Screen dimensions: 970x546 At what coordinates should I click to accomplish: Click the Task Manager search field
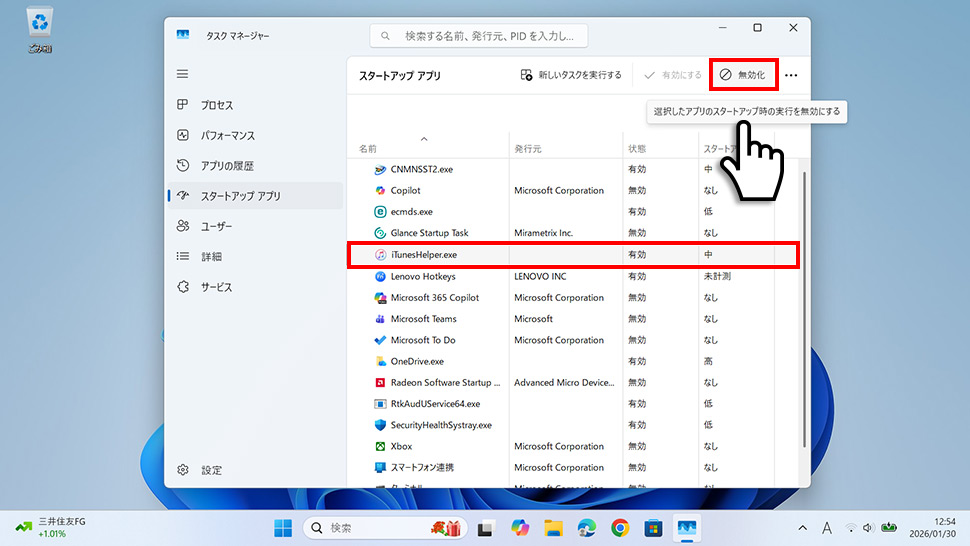tap(480, 36)
